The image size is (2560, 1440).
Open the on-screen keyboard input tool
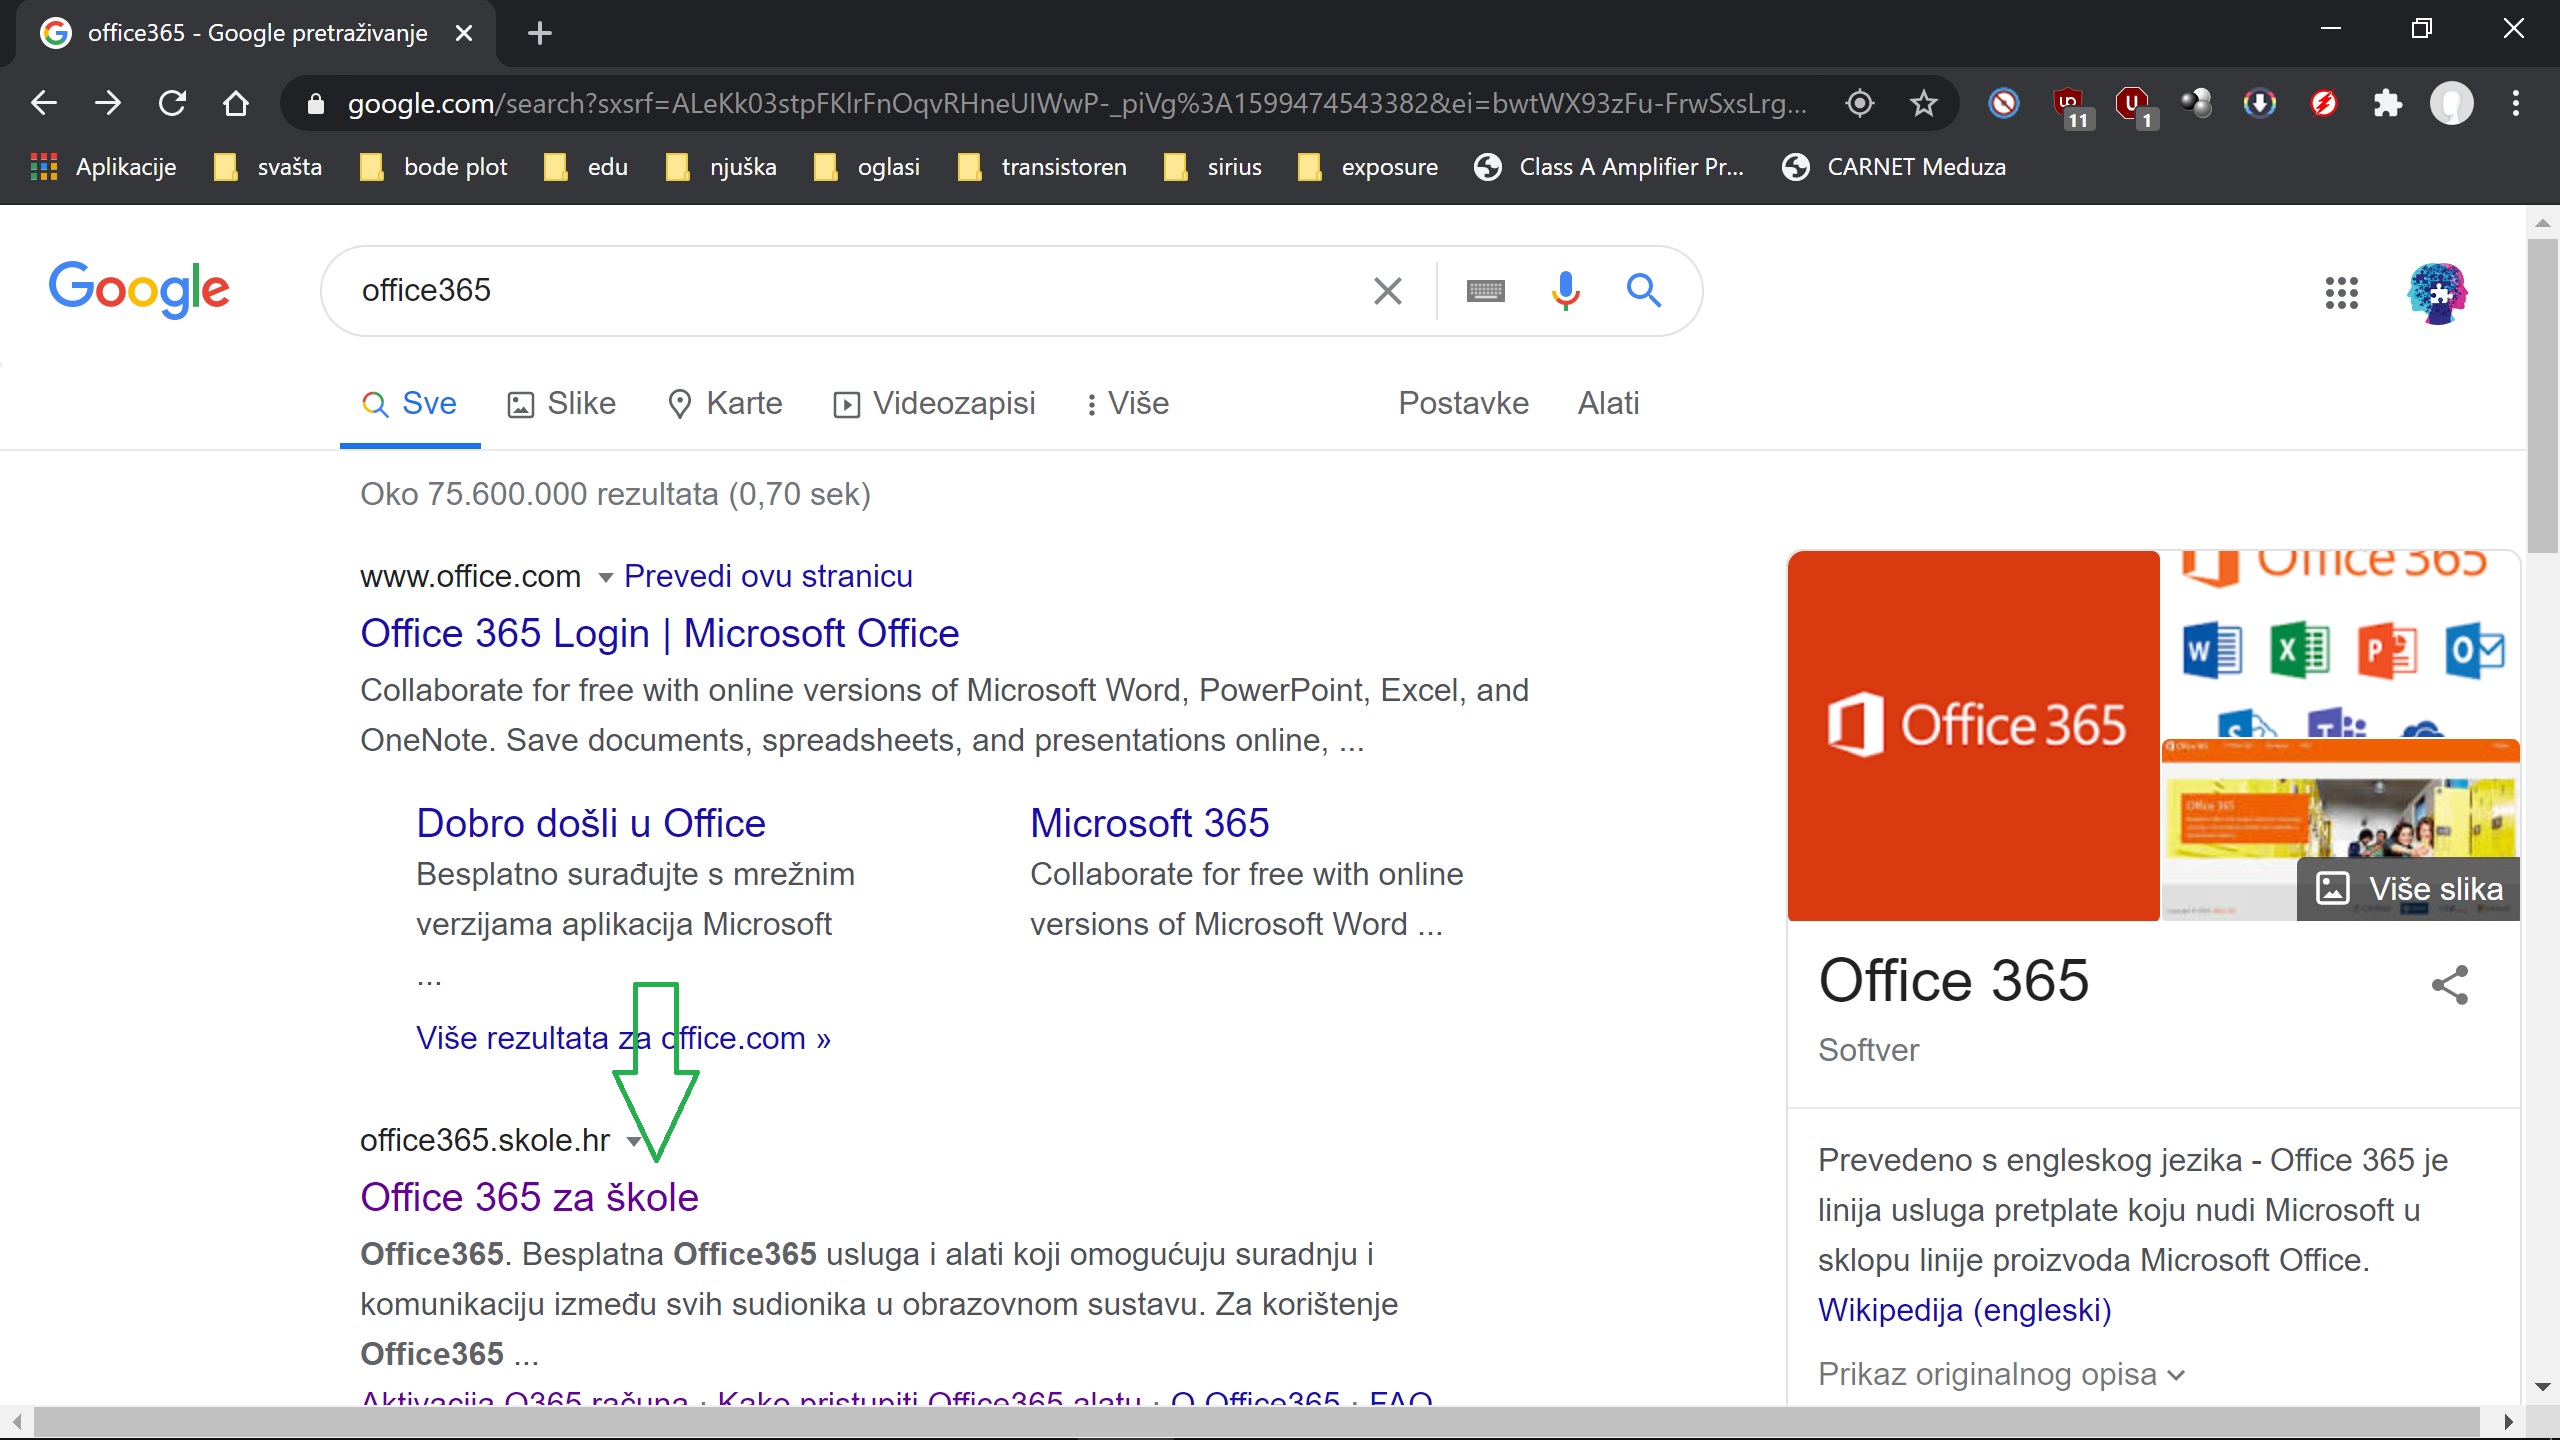pyautogui.click(x=1486, y=291)
